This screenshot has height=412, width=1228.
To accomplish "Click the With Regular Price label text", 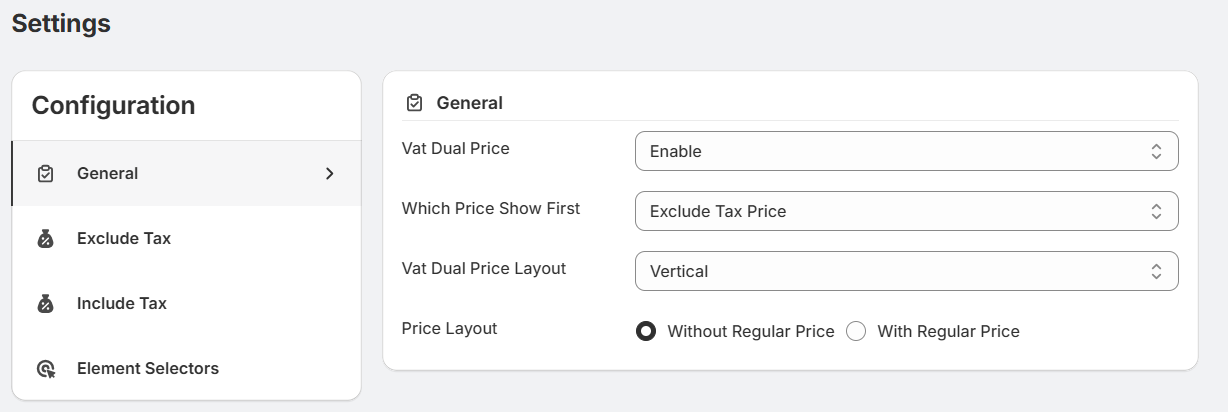I will tap(948, 331).
